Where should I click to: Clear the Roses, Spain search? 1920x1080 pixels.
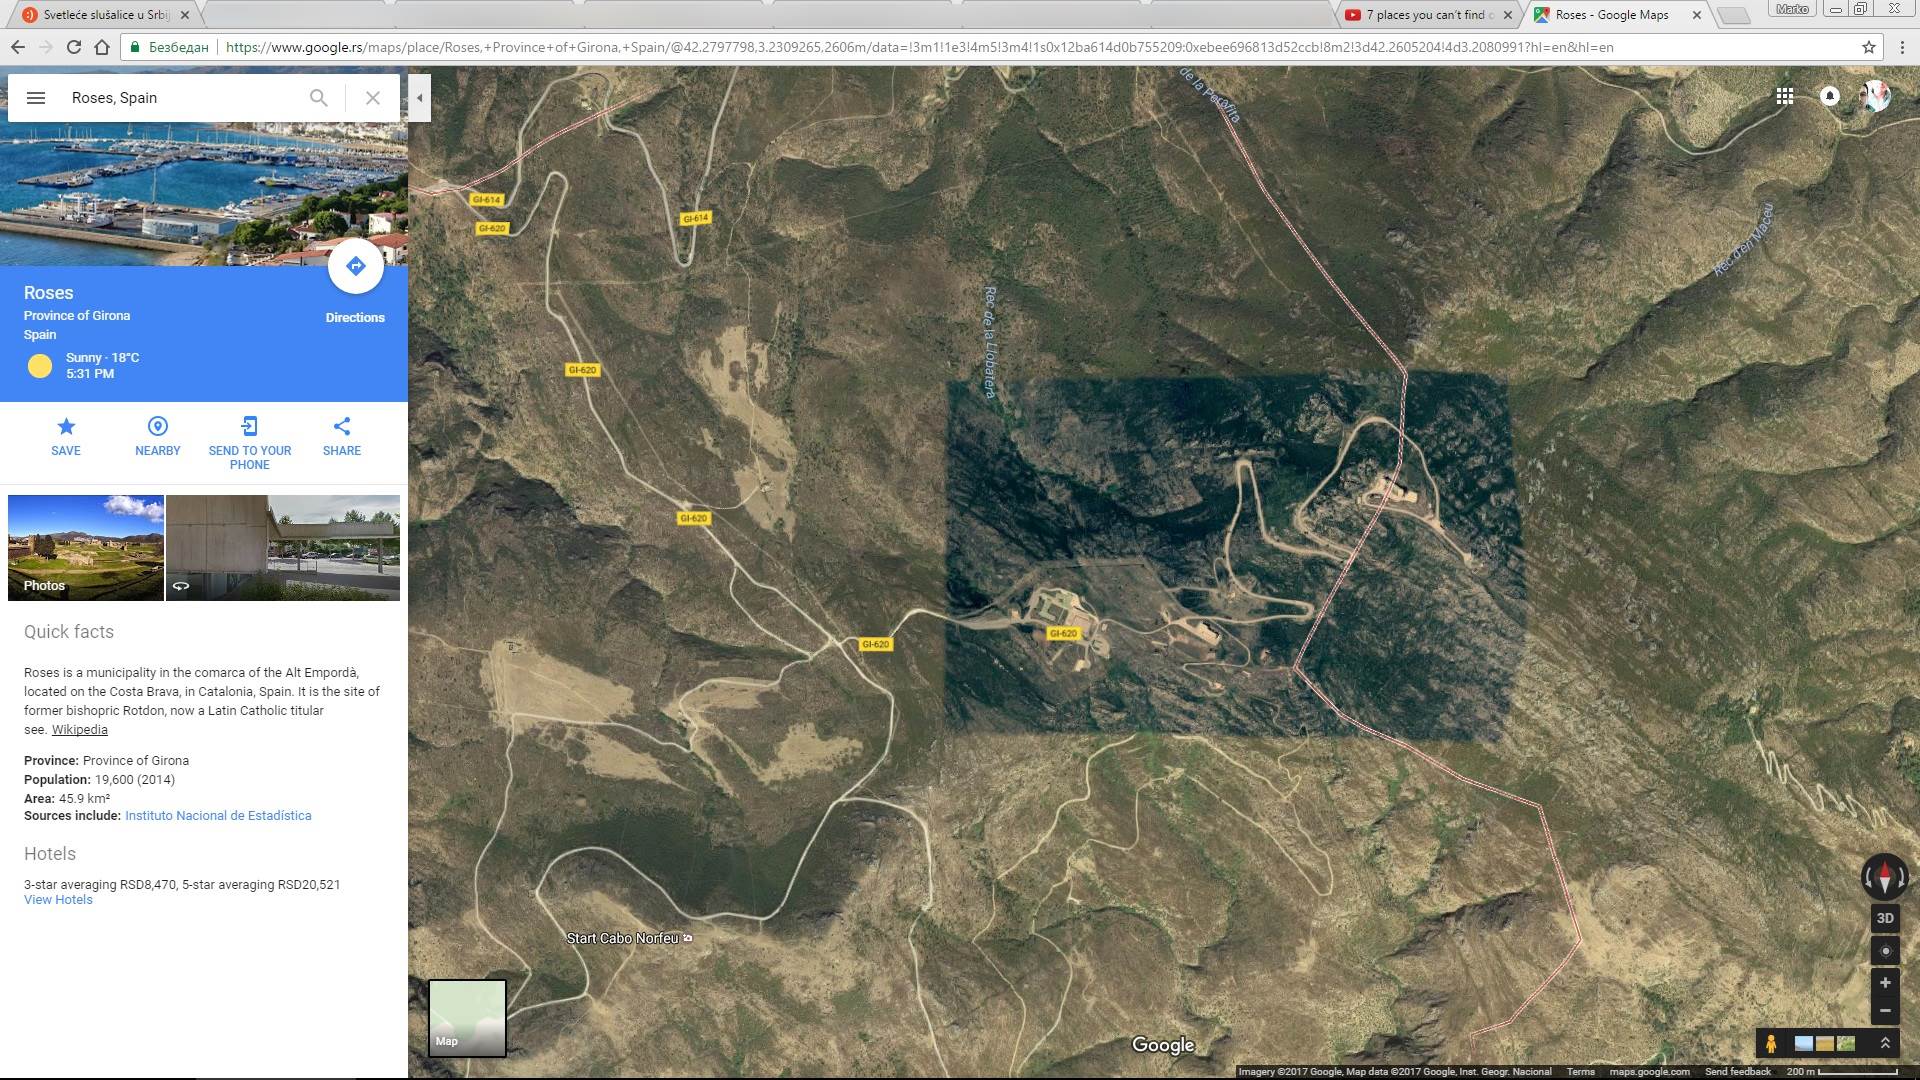click(372, 98)
